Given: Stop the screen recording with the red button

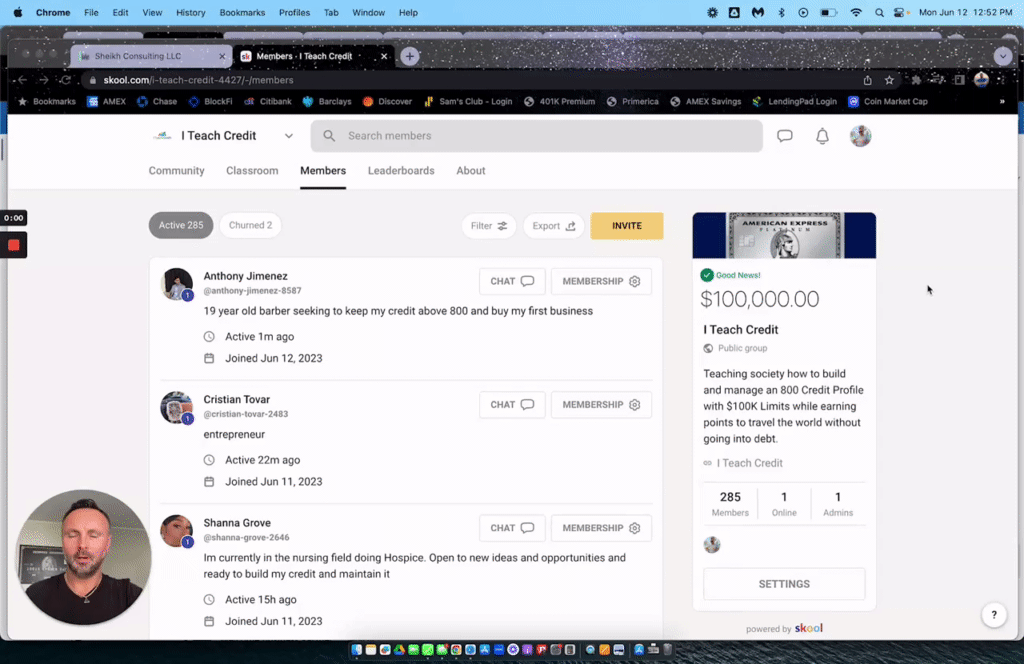Looking at the screenshot, I should click(11, 243).
